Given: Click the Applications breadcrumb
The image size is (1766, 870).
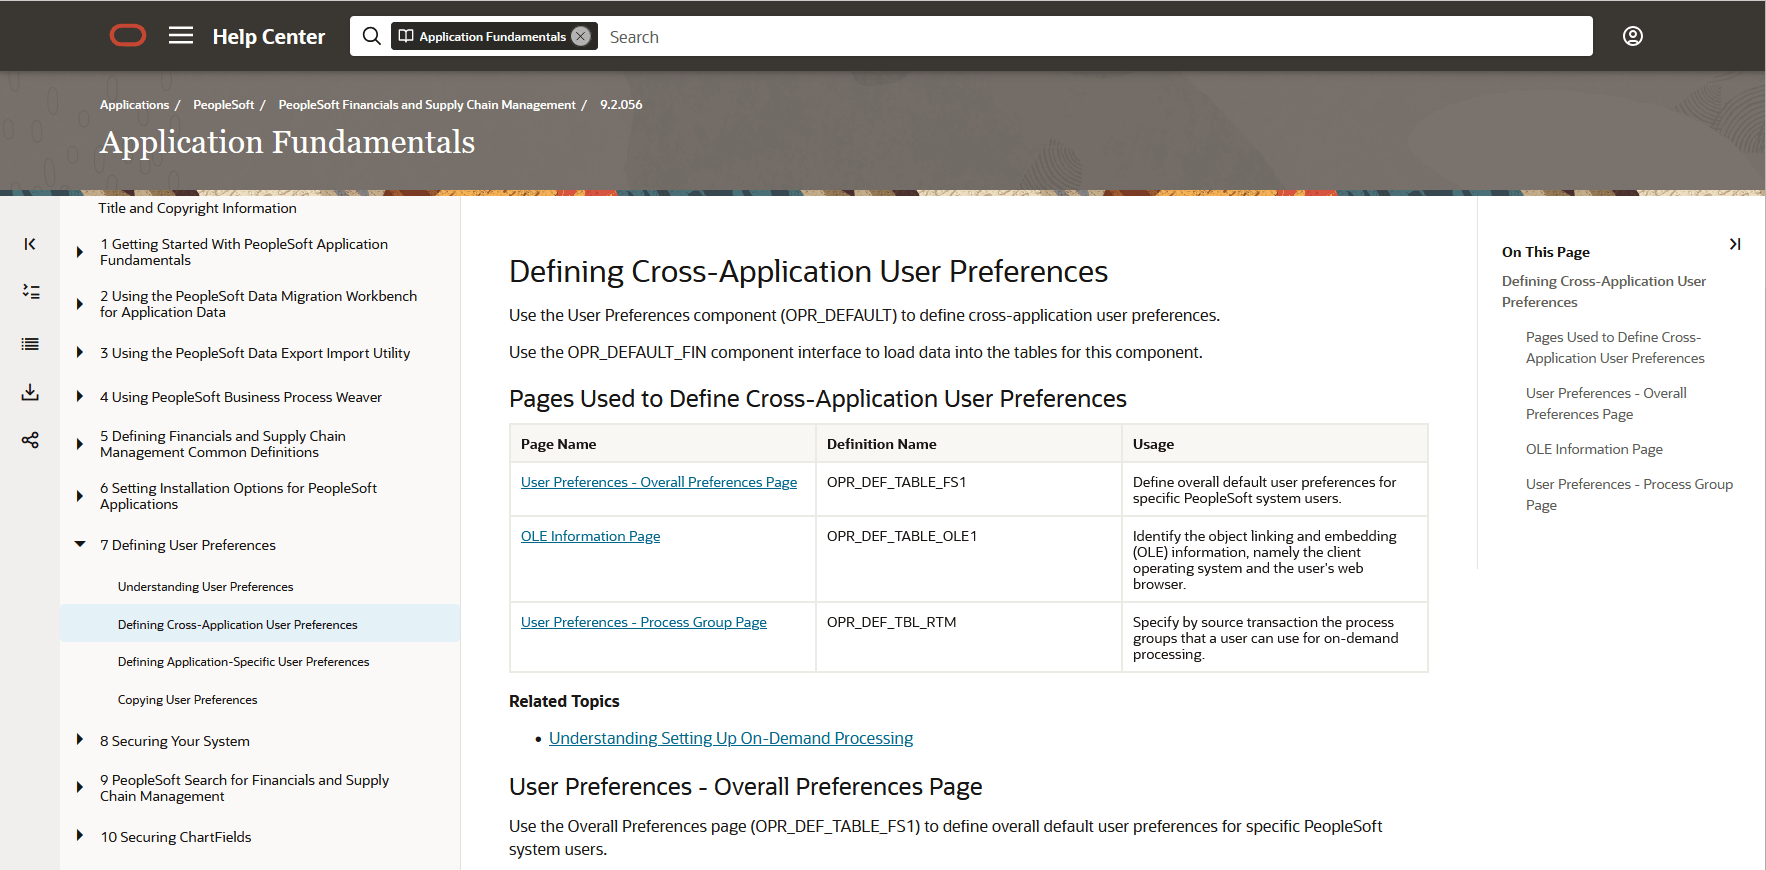Looking at the screenshot, I should click(x=134, y=105).
